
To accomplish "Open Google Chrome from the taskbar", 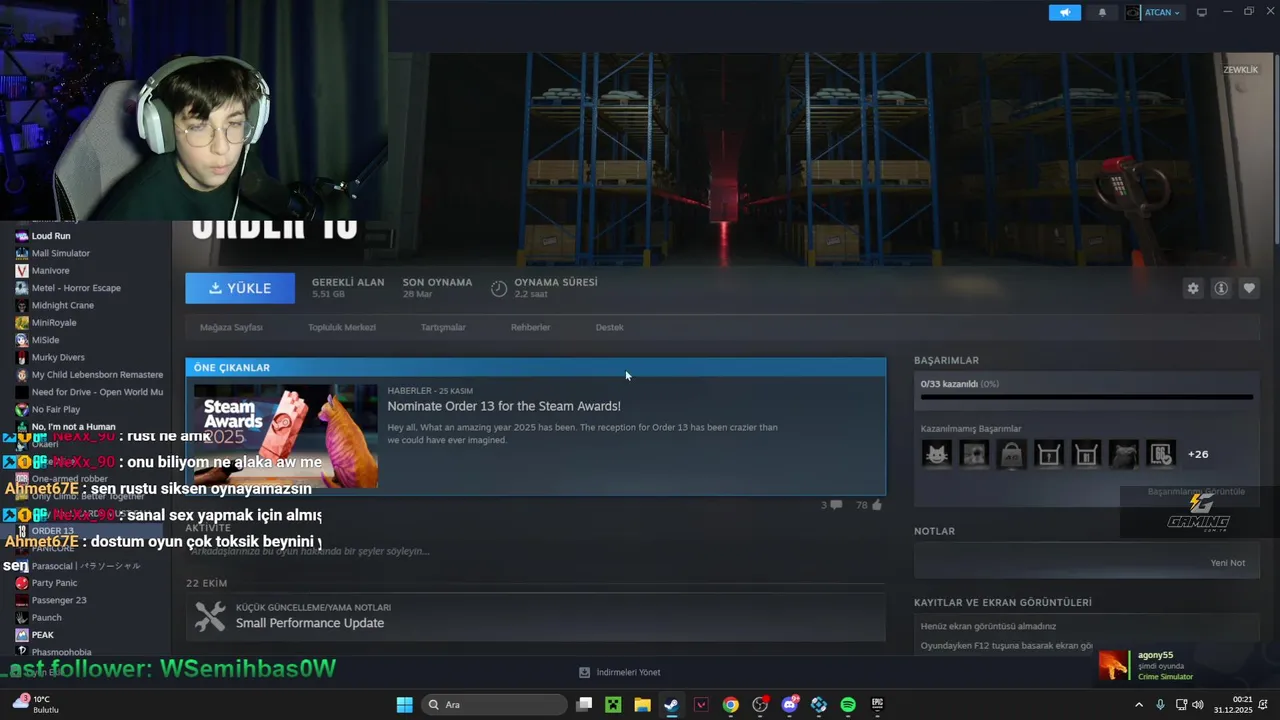I will 731,705.
